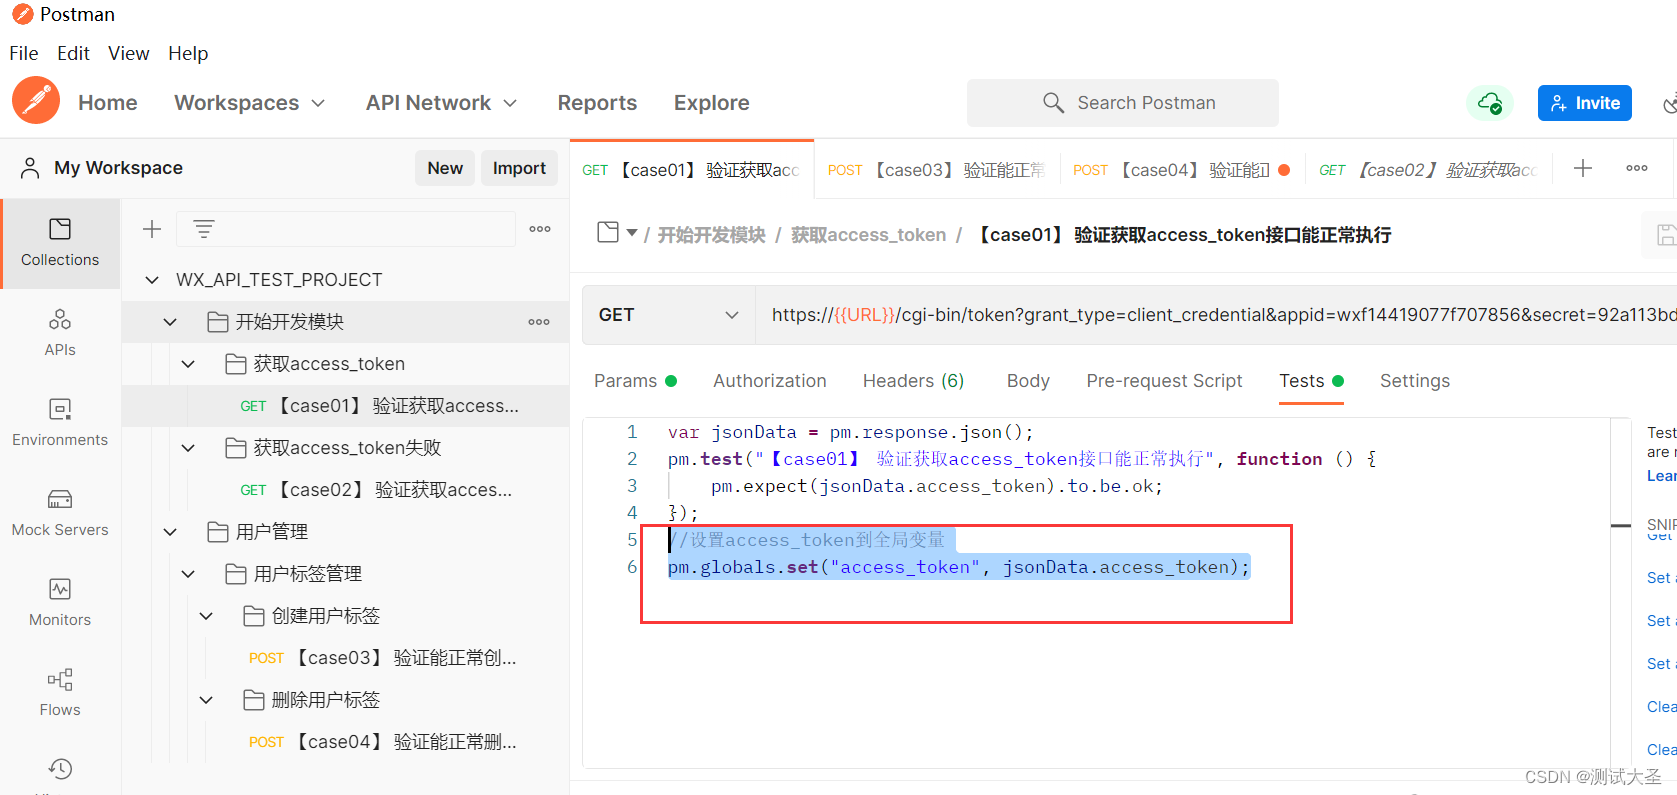Viewport: 1677px width, 795px height.
Task: Open 【case02】 GET request in tree
Action: click(346, 490)
